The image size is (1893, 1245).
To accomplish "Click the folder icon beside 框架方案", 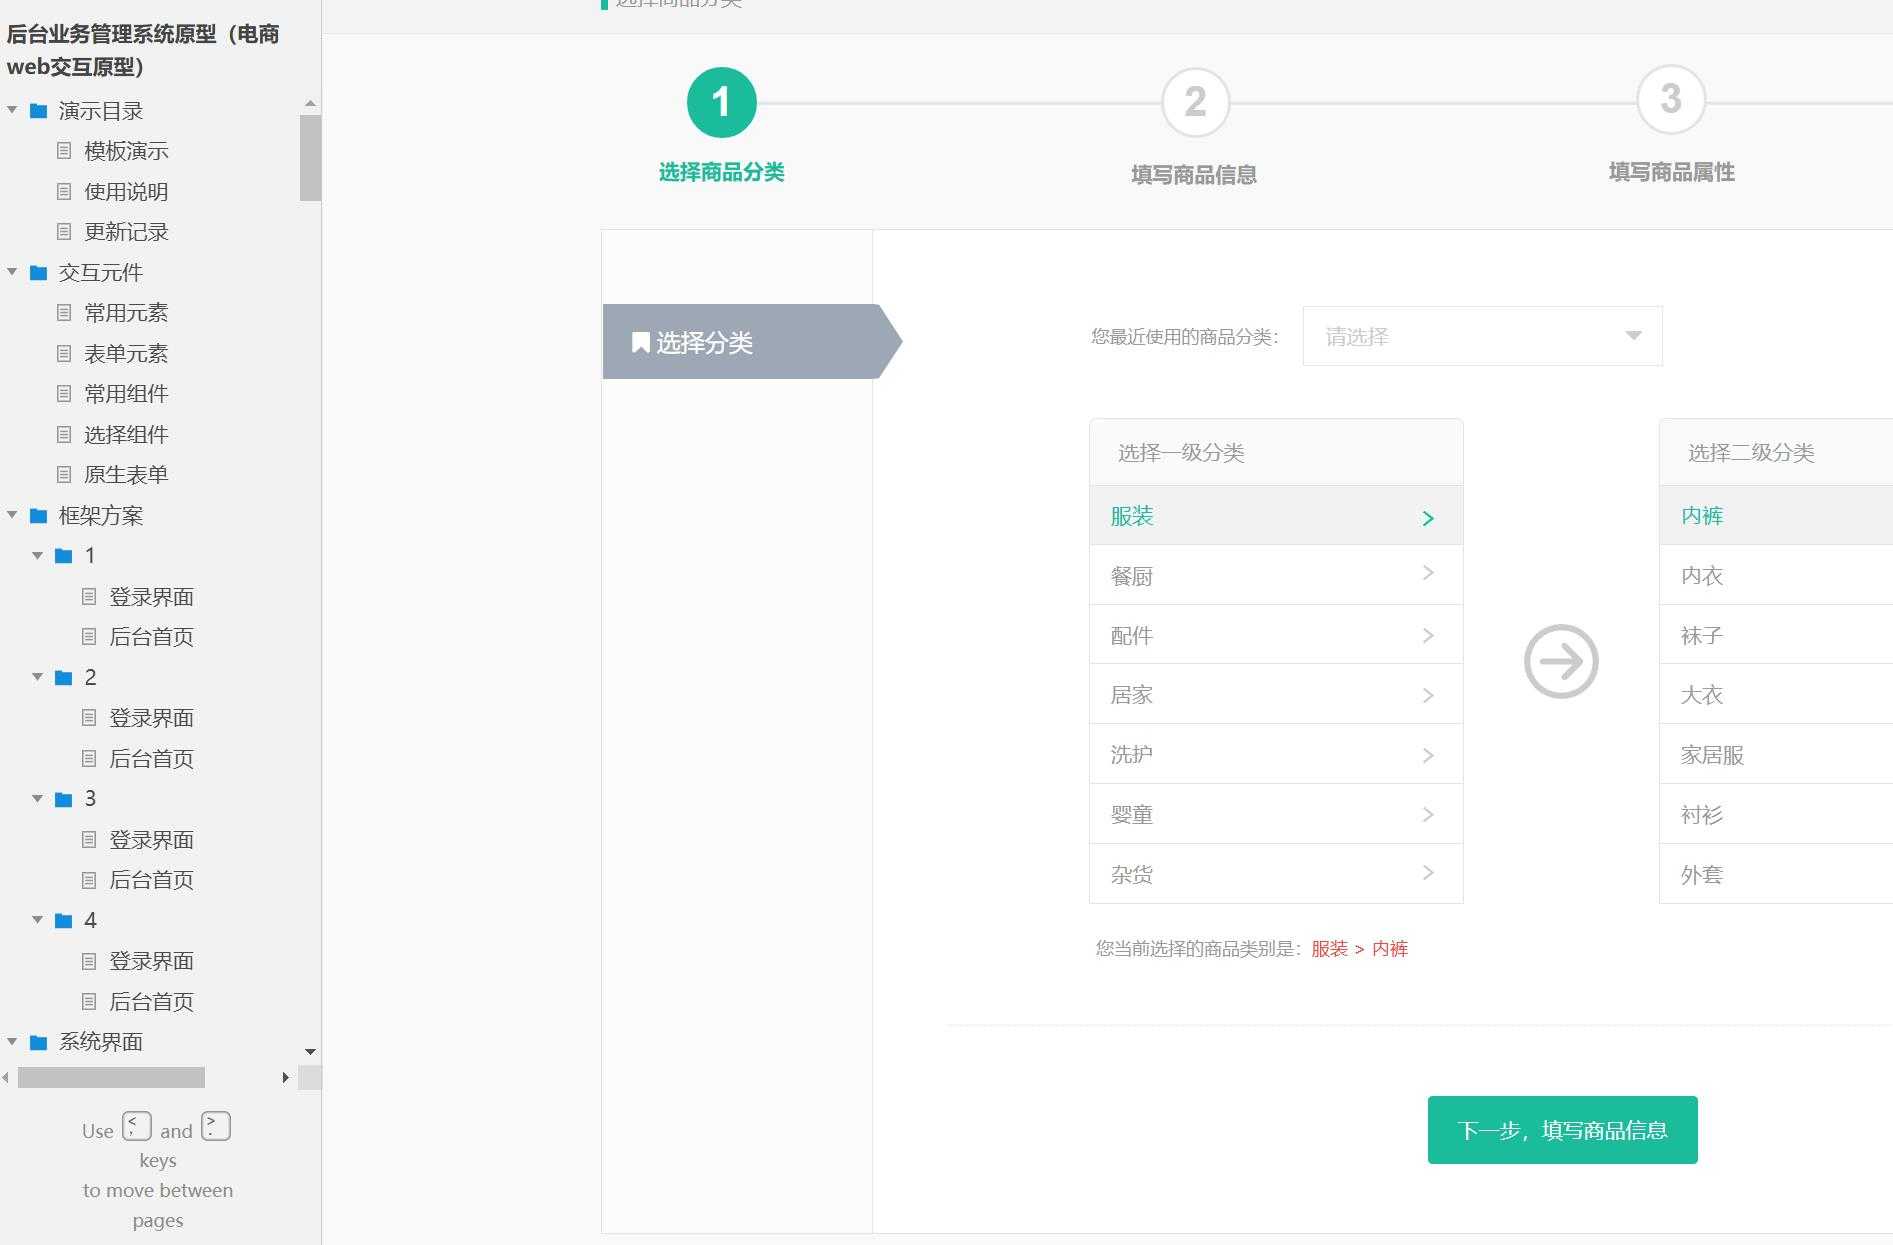I will pyautogui.click(x=37, y=516).
